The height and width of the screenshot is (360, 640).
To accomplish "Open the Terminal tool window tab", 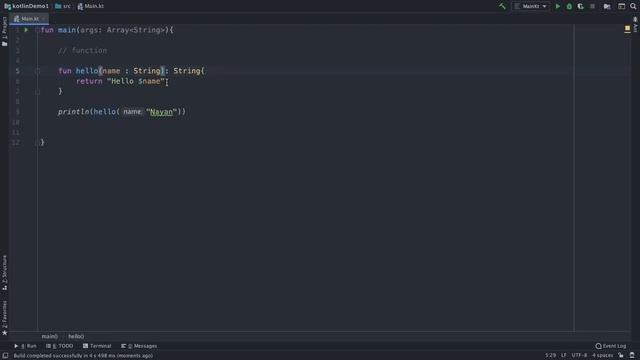I will tap(97, 346).
